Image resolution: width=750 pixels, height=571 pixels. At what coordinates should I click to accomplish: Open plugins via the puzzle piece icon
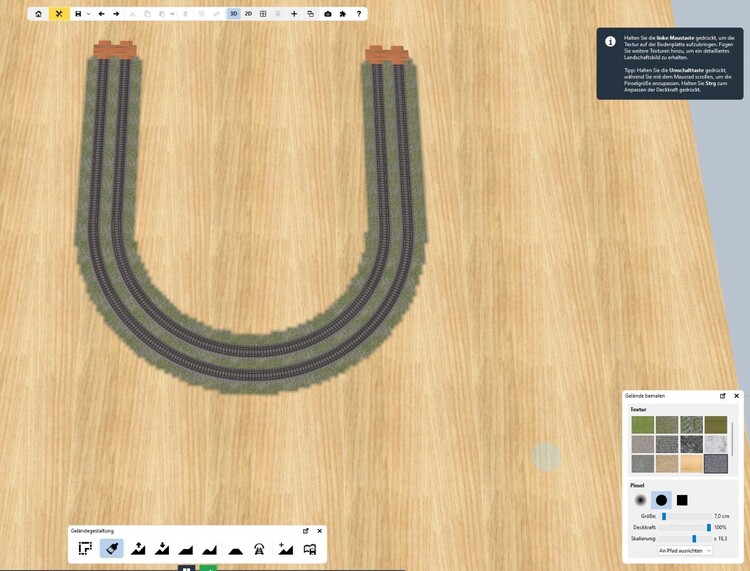click(343, 14)
